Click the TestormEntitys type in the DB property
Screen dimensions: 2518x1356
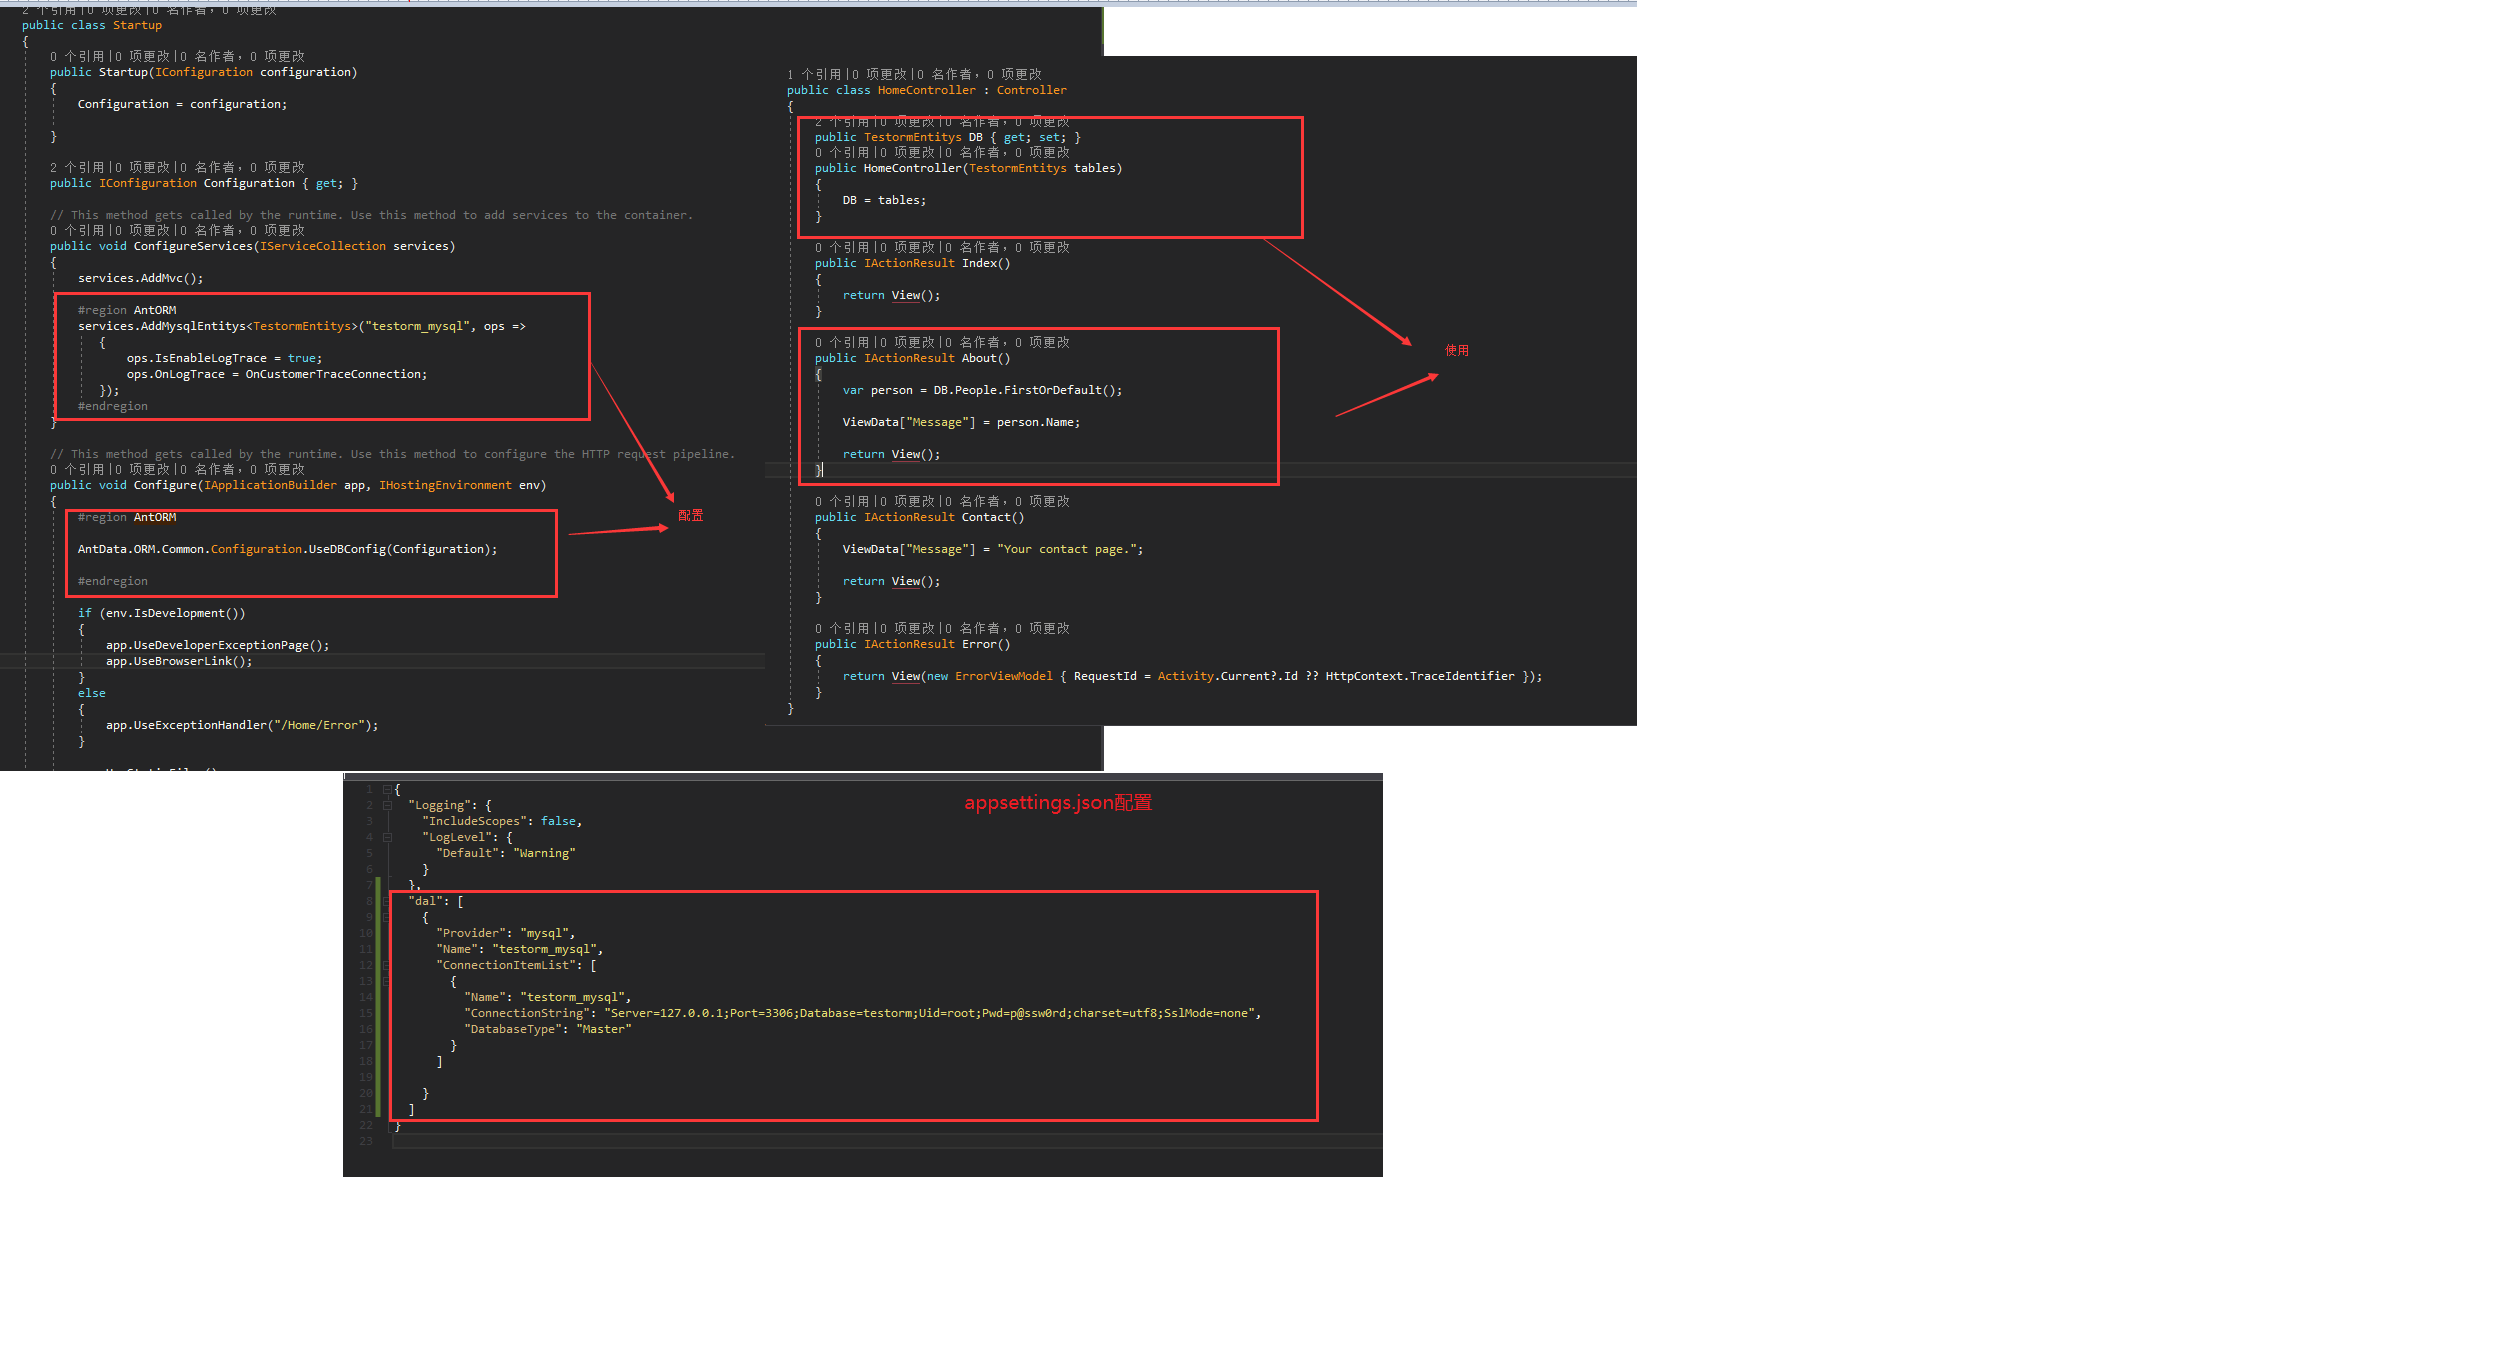coord(912,137)
